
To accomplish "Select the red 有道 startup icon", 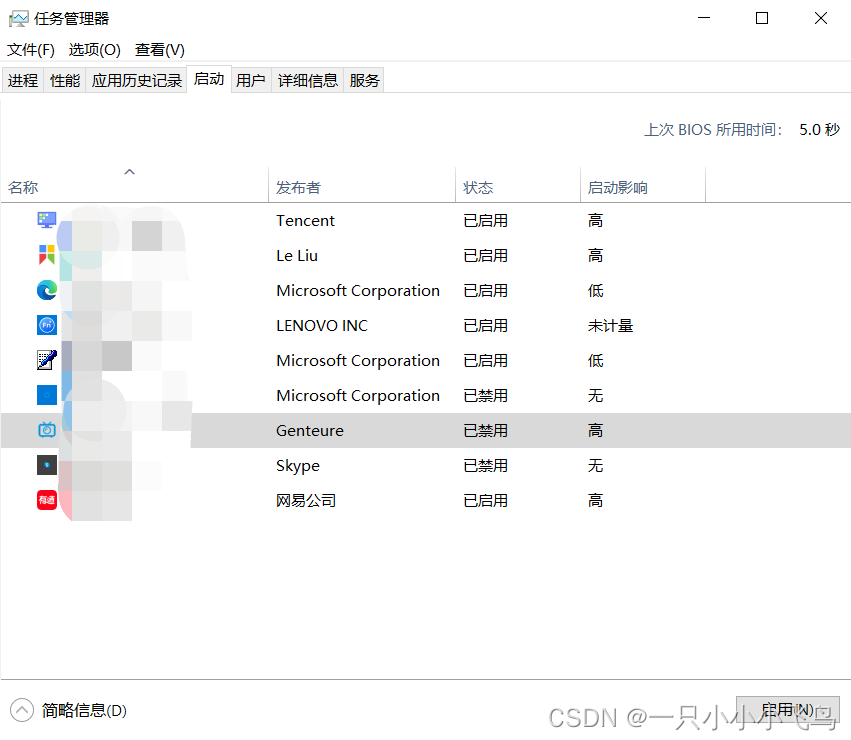I will pyautogui.click(x=47, y=500).
